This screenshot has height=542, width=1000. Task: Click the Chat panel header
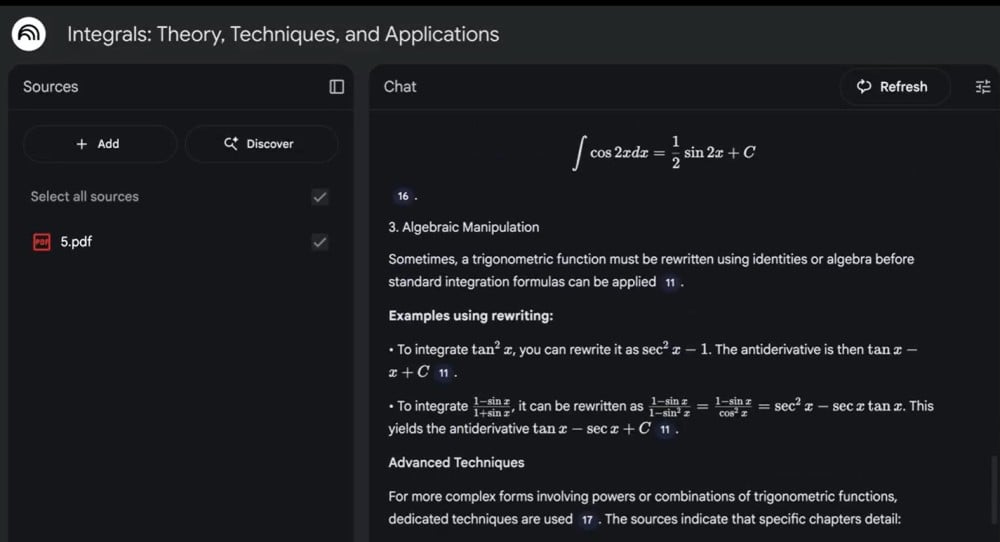click(x=400, y=87)
